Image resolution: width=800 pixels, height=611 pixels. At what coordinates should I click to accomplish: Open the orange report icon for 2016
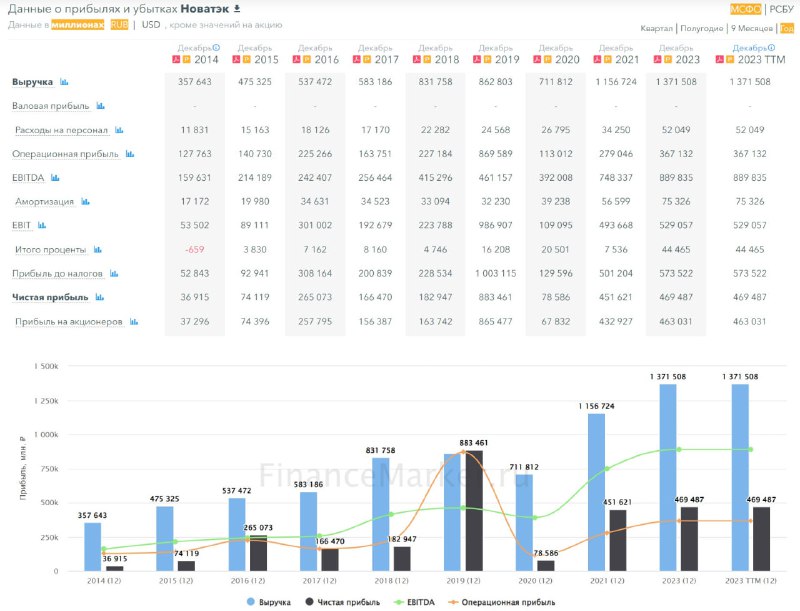[x=307, y=60]
